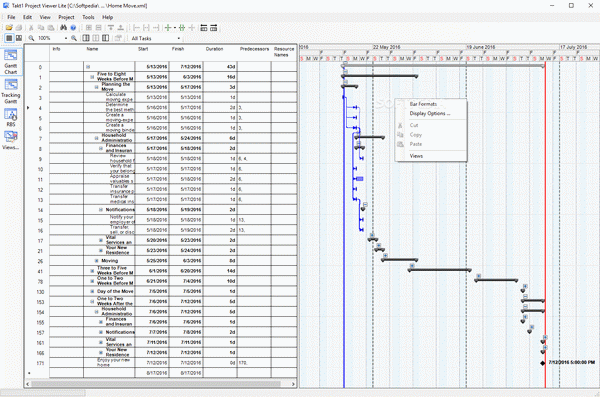Click the Duration column header
The image size is (600, 397).
(x=214, y=49)
